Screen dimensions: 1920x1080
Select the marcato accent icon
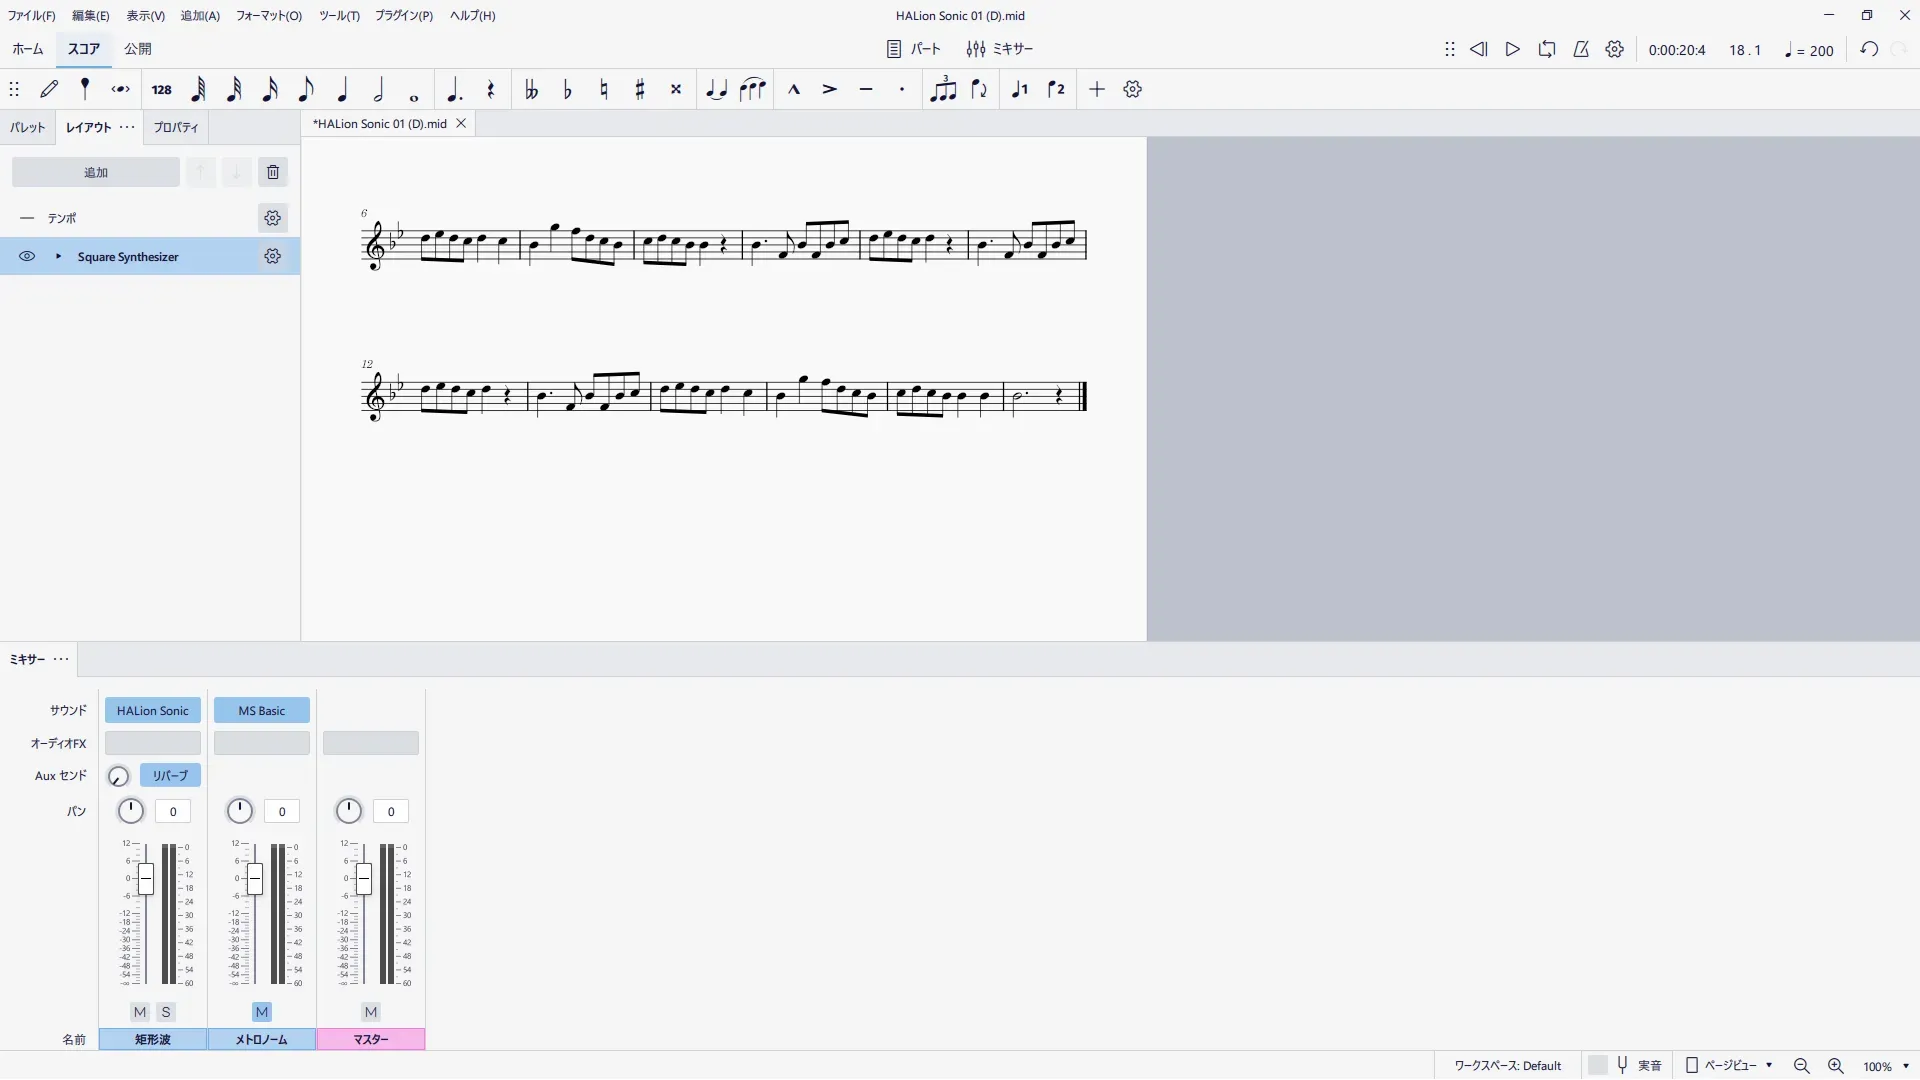pos(794,90)
